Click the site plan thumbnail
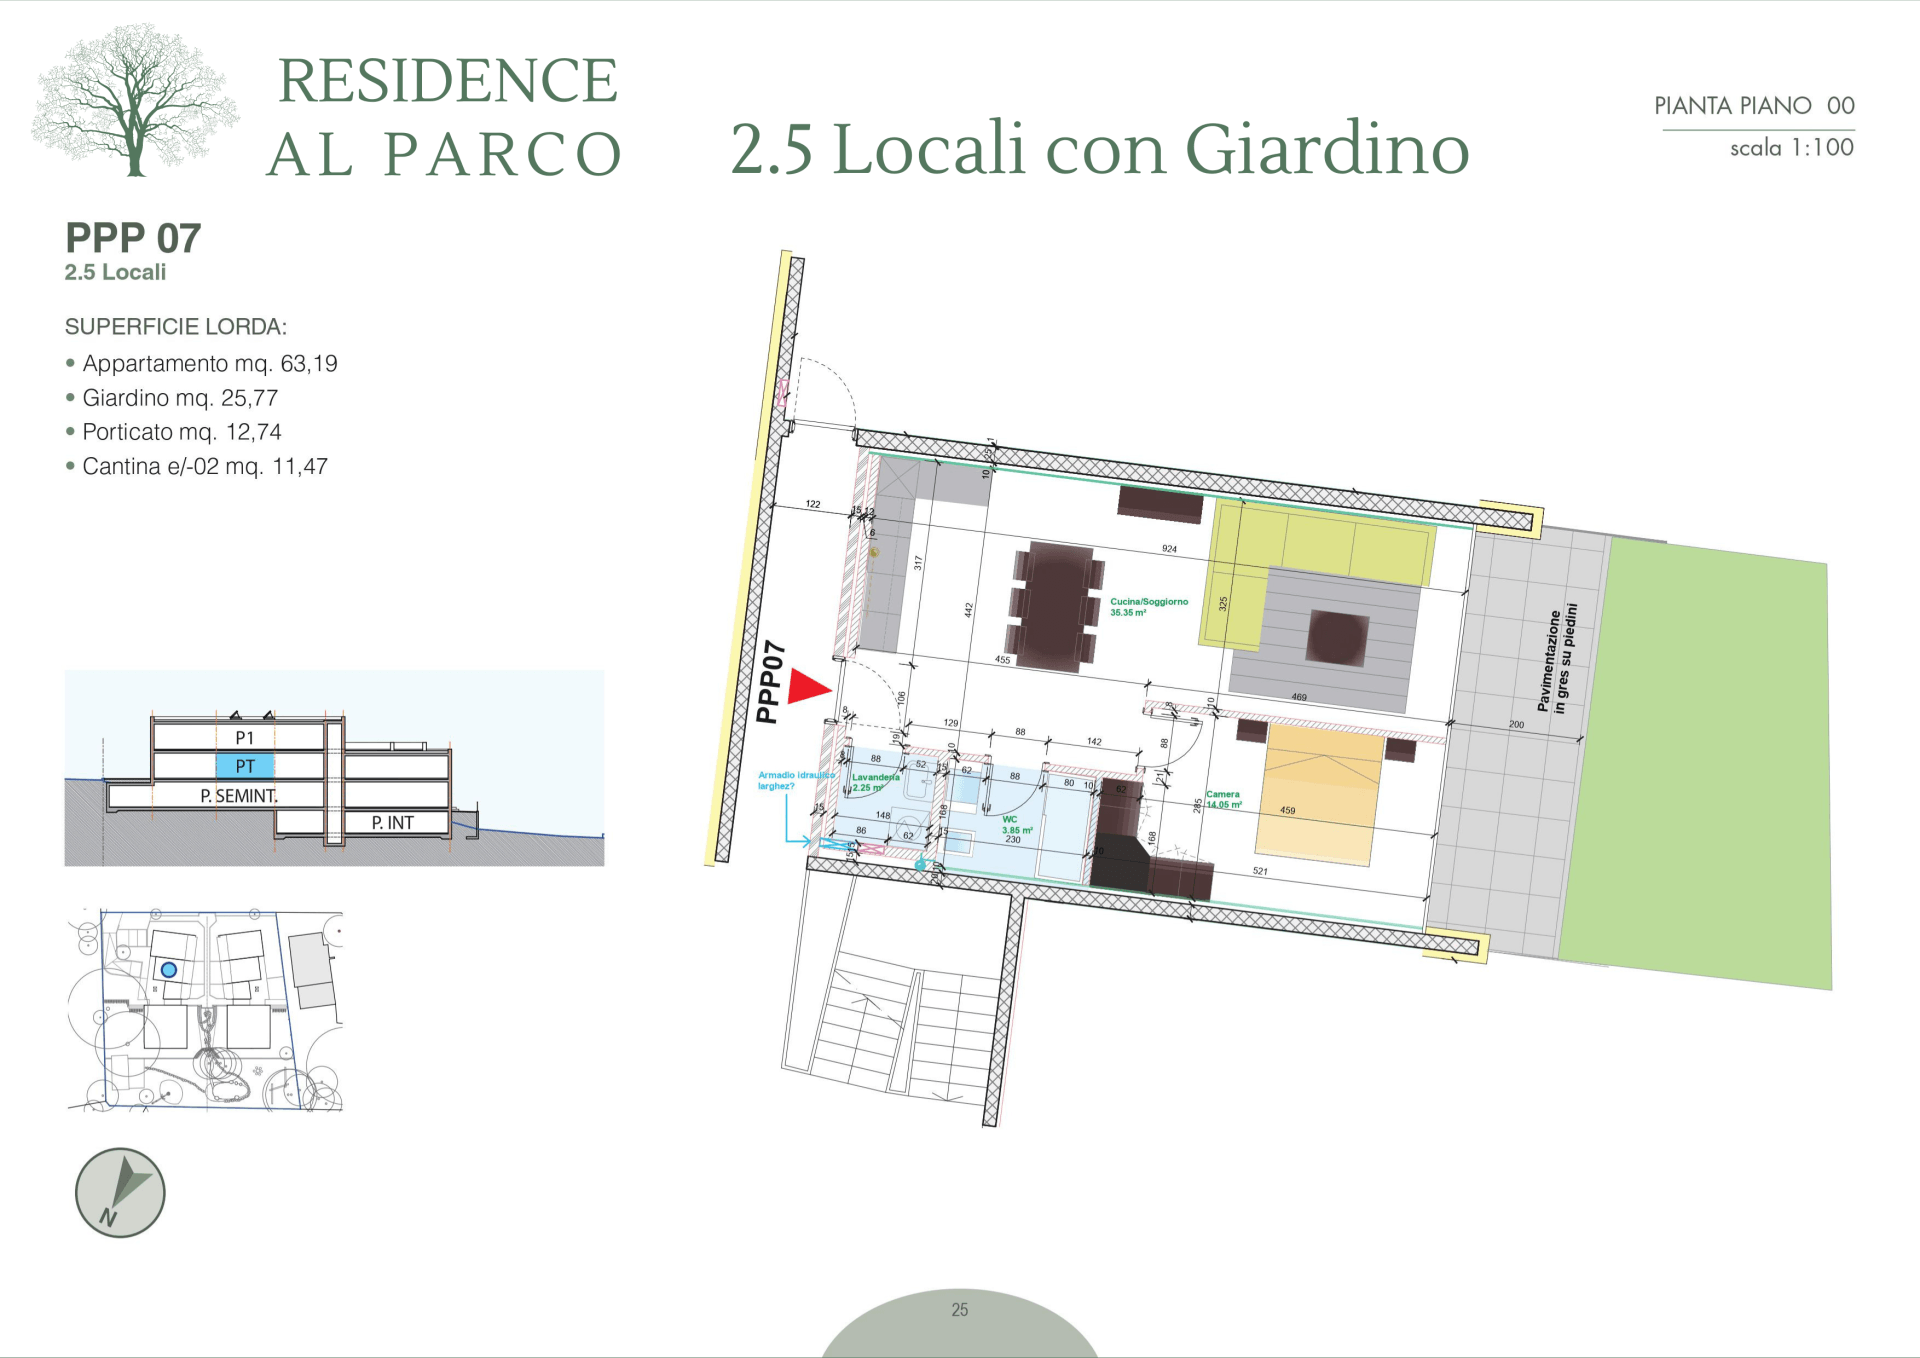The height and width of the screenshot is (1358, 1920). coord(205,1010)
